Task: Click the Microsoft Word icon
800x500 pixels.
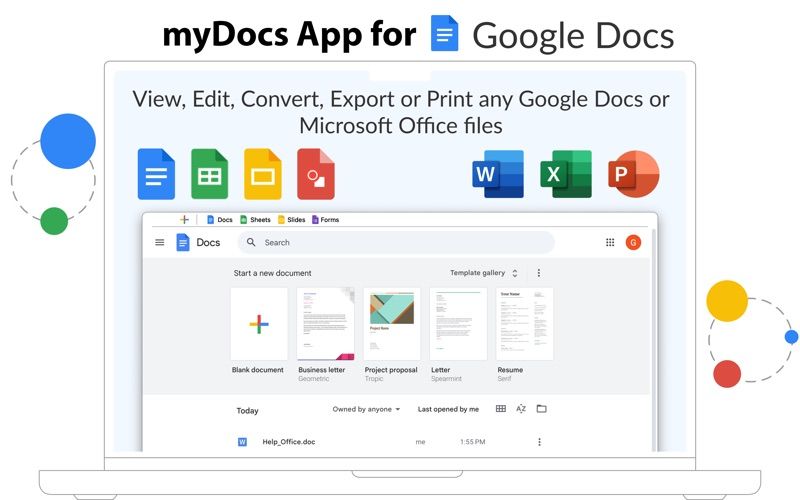Action: tap(498, 174)
